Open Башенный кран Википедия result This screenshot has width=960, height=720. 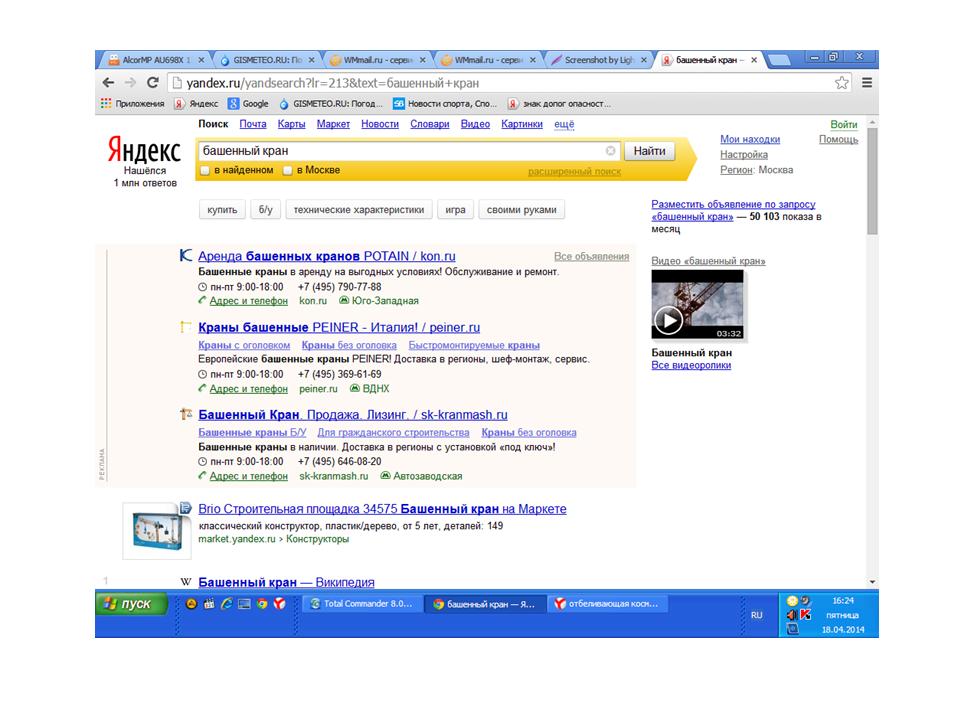[287, 582]
